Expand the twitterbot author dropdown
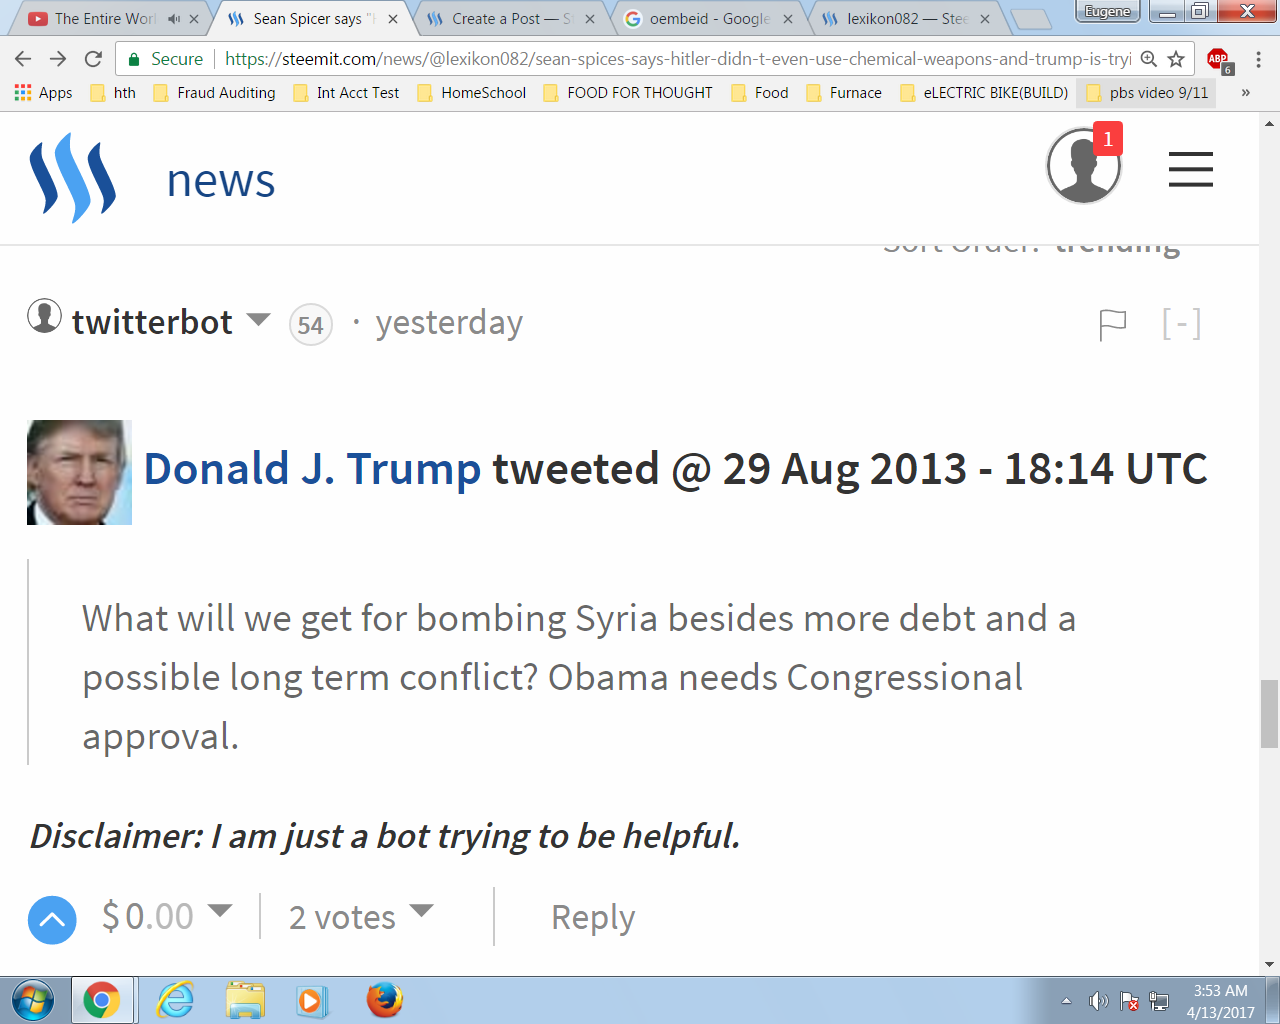1280x1024 pixels. (x=259, y=320)
